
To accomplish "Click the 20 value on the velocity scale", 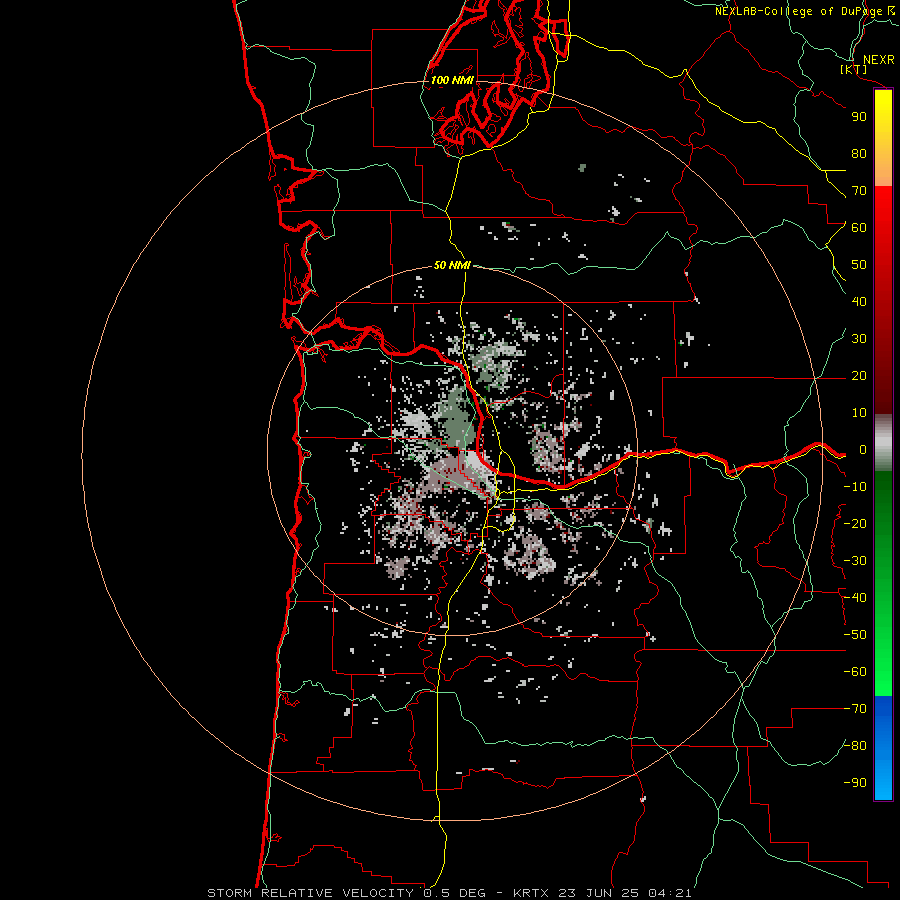I will pyautogui.click(x=859, y=375).
